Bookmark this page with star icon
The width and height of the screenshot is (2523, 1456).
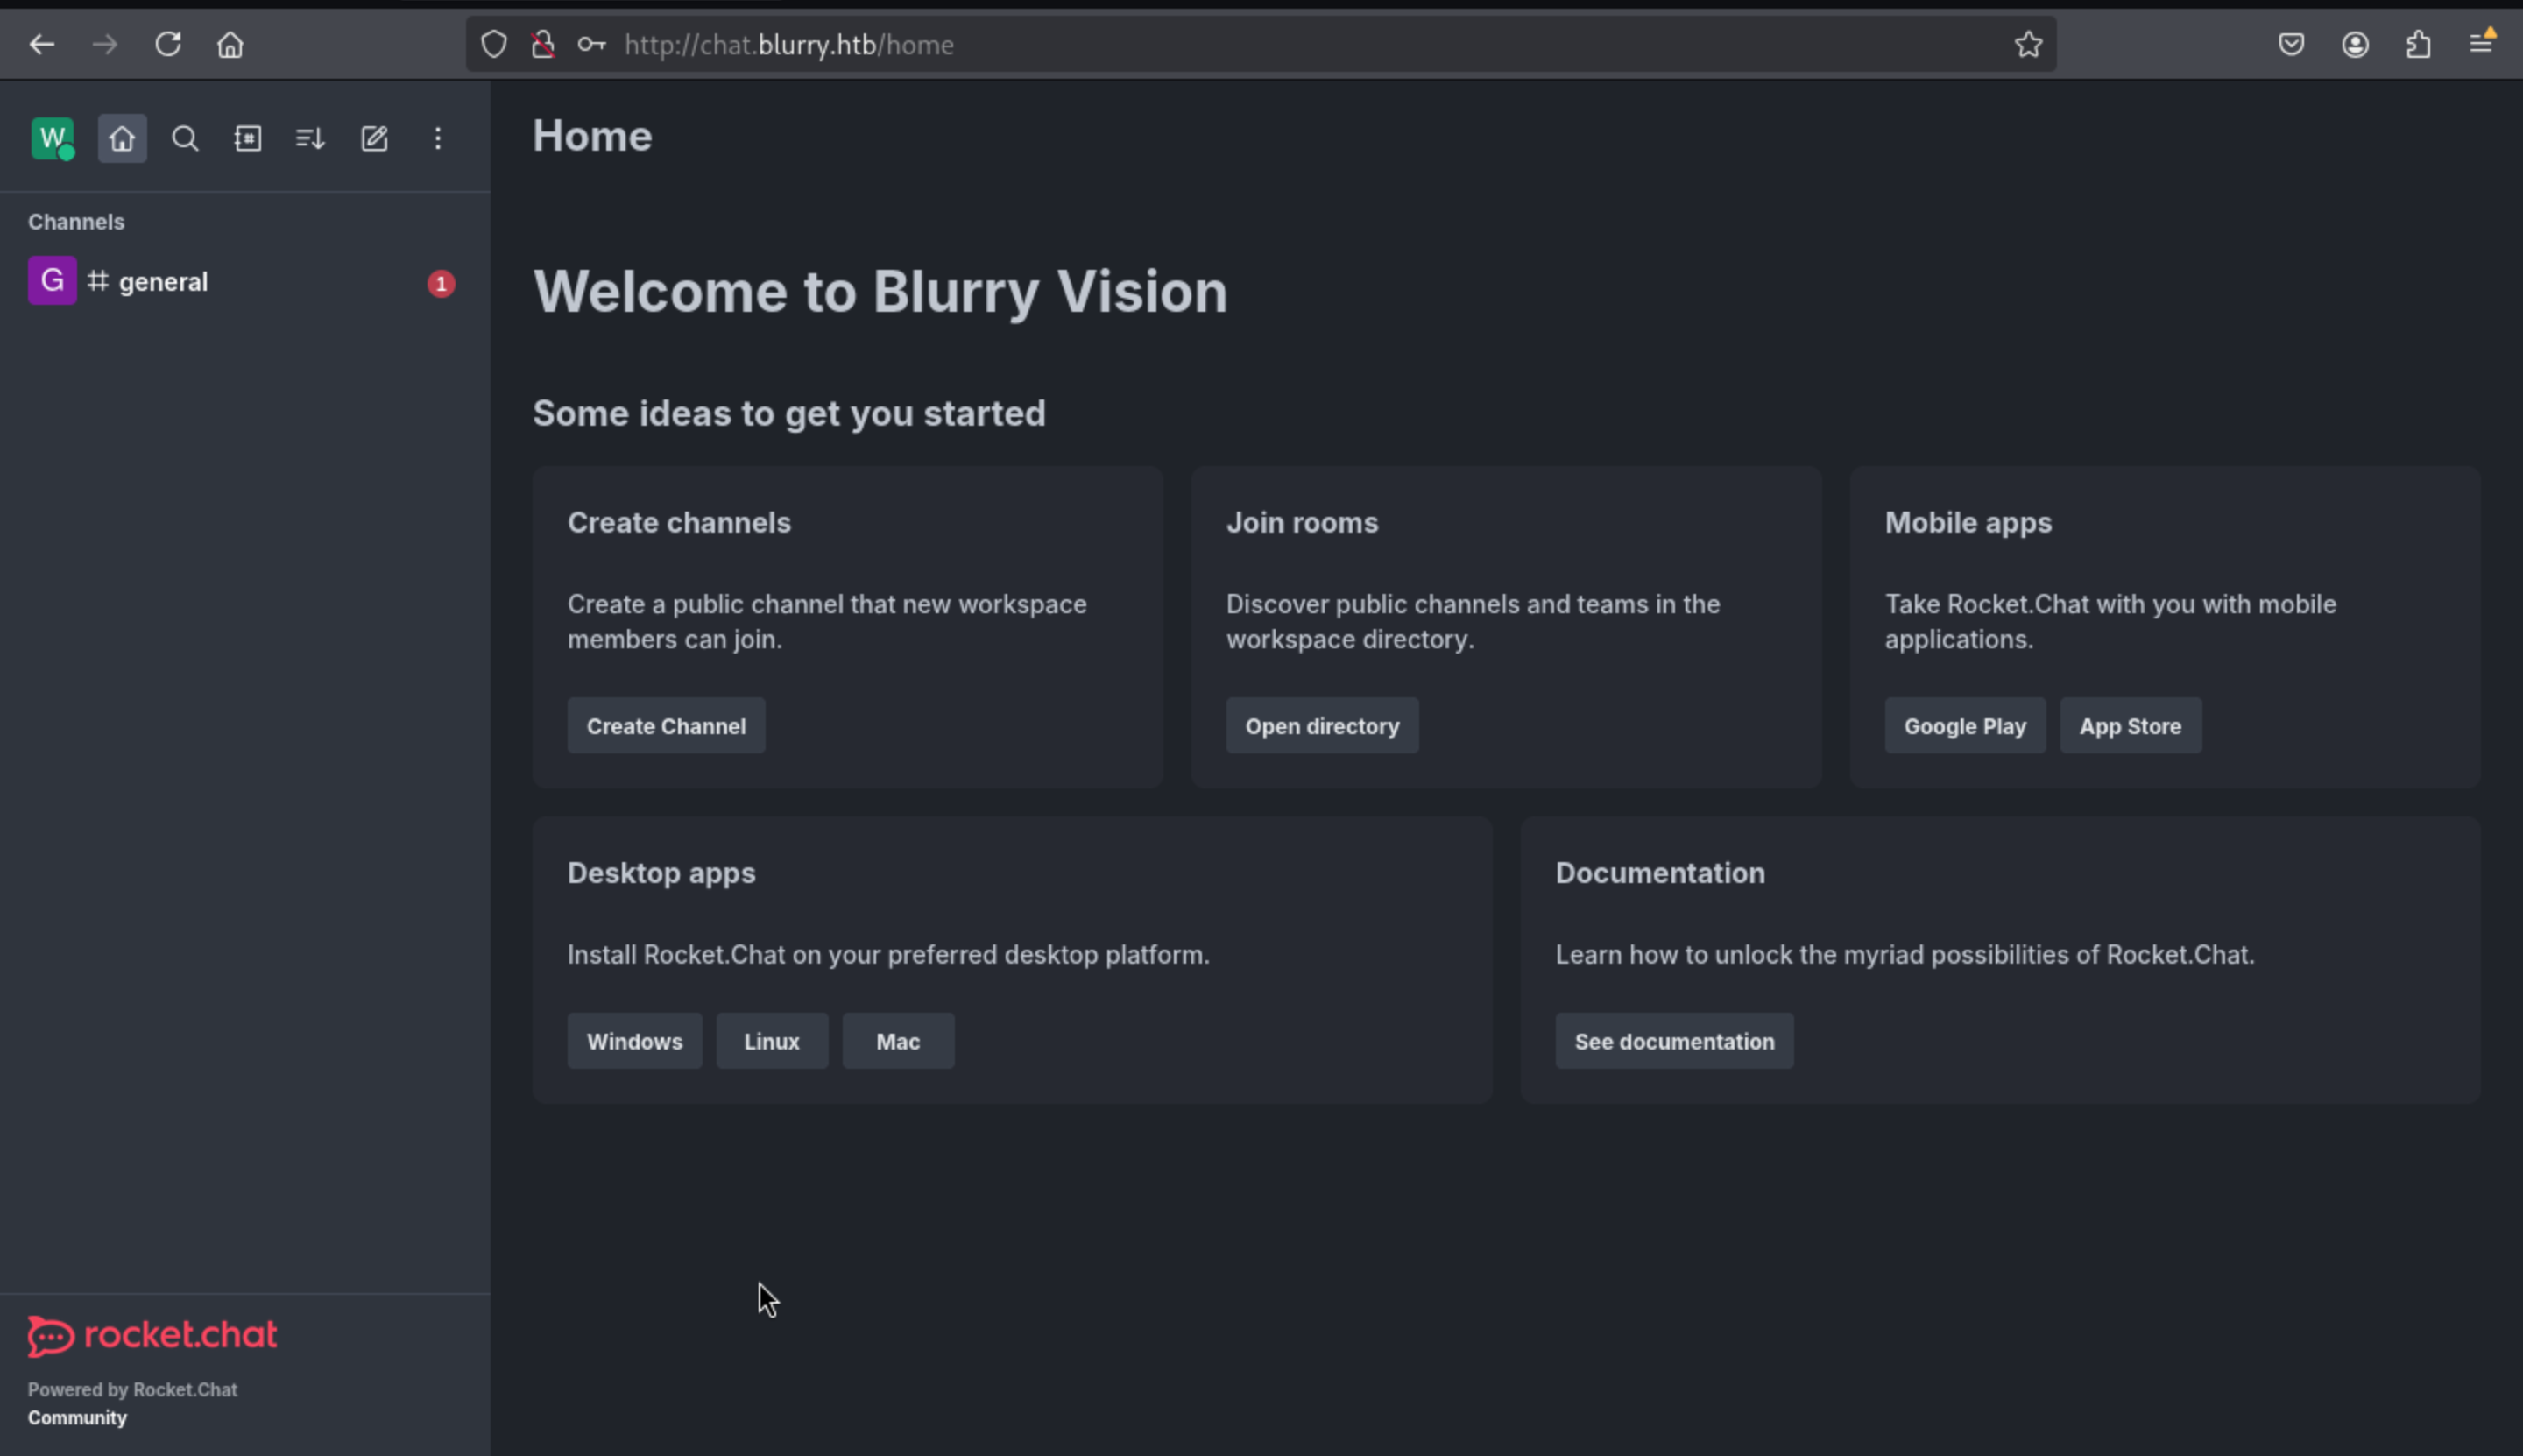(2028, 44)
